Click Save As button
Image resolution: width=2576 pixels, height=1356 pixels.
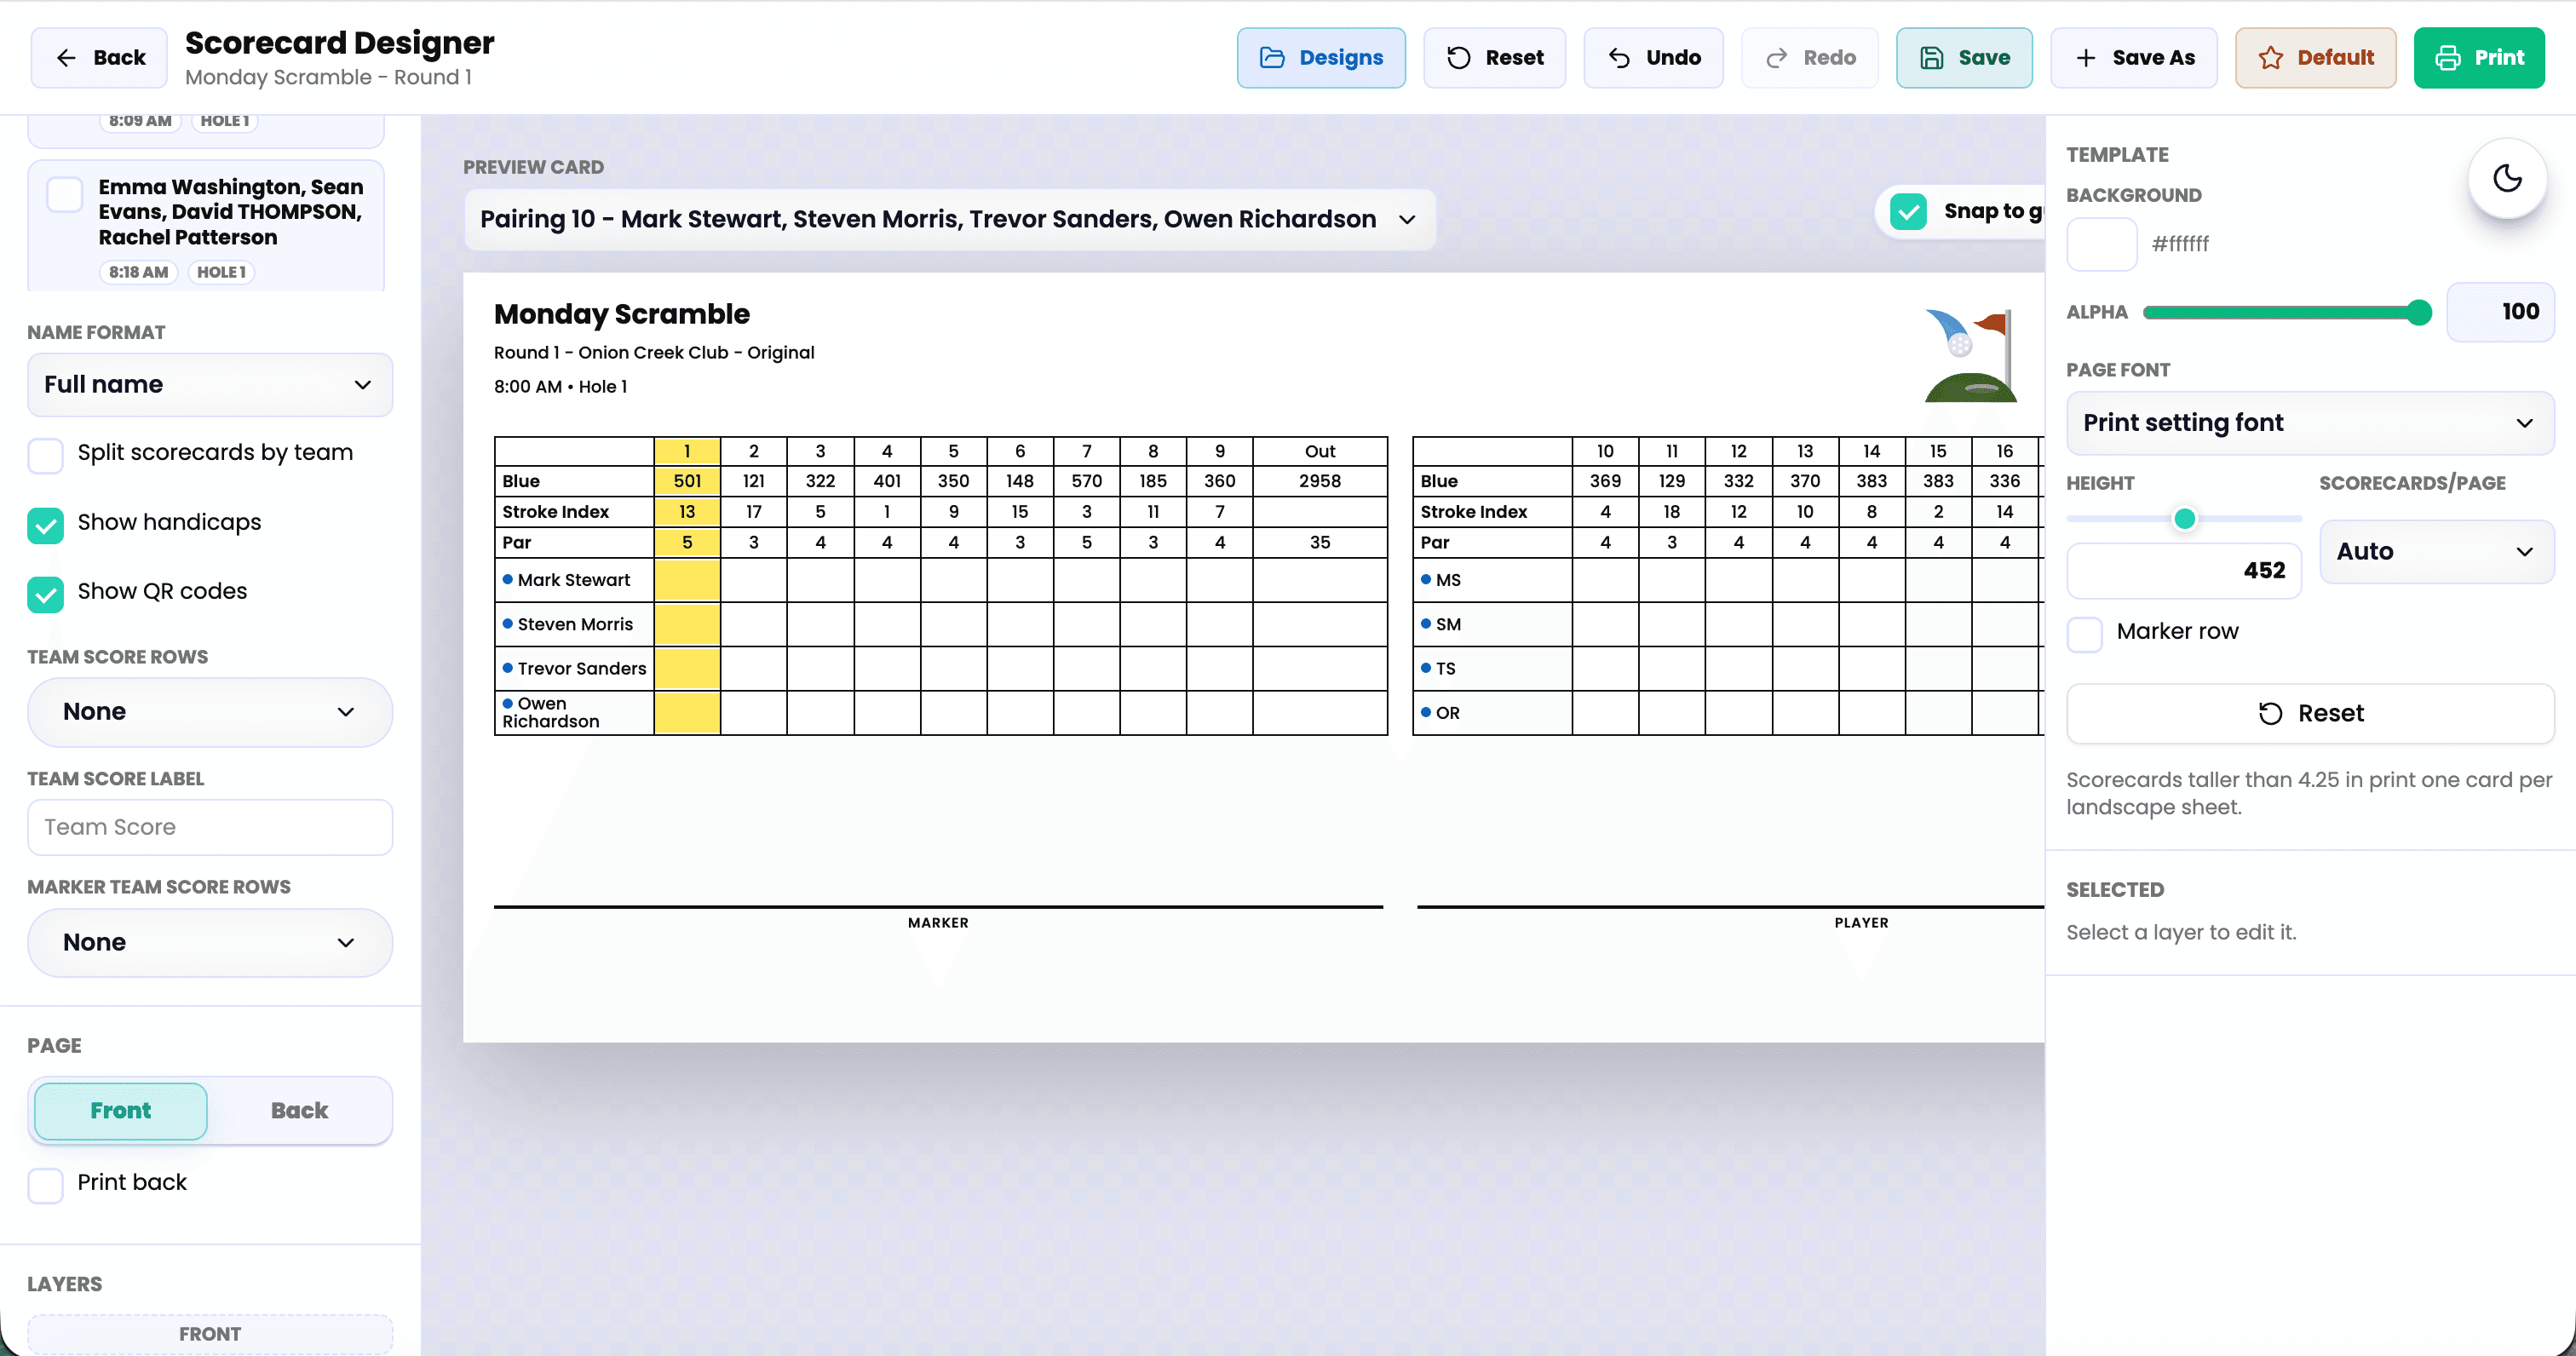click(2133, 58)
